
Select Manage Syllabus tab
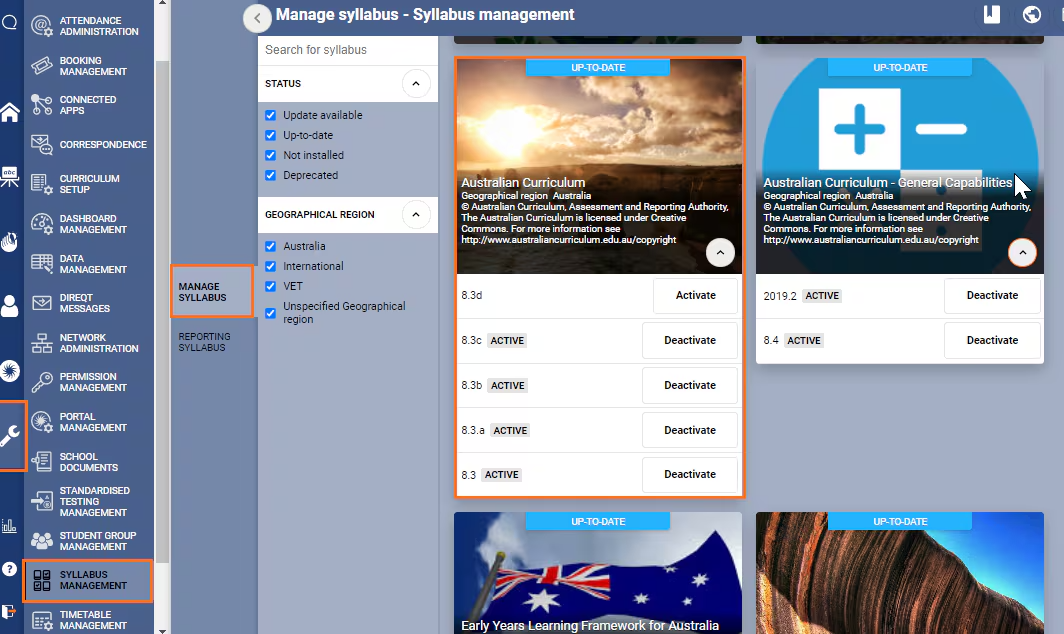pos(212,292)
